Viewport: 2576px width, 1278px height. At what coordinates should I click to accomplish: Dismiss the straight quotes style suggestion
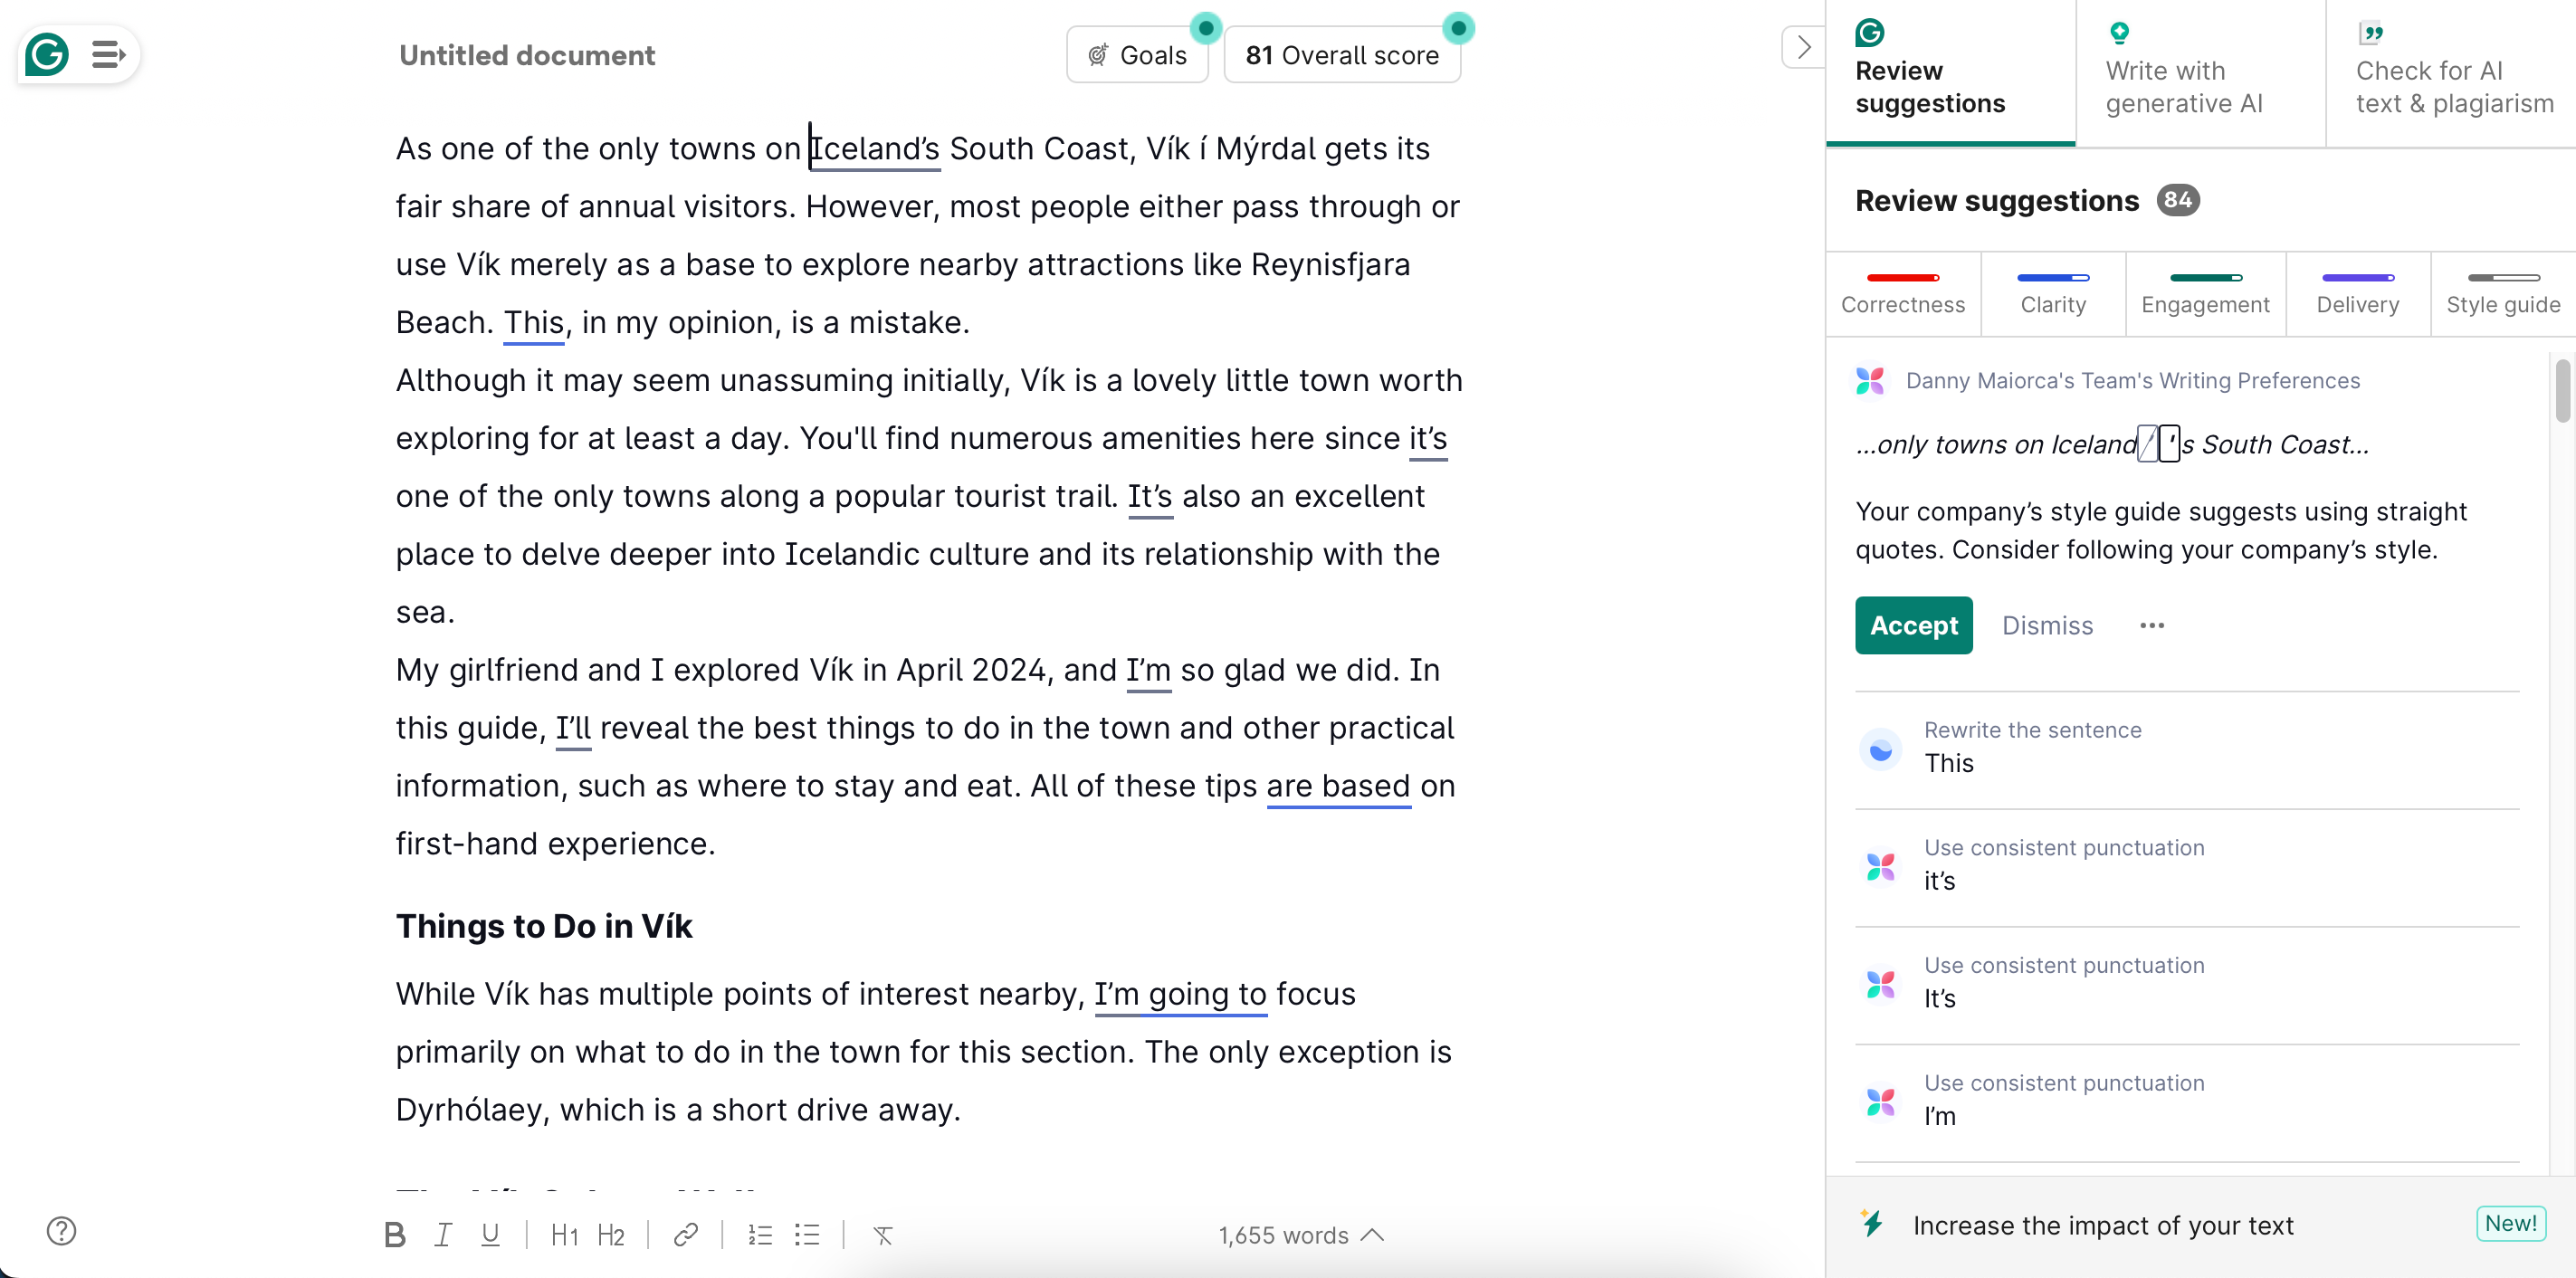tap(2048, 625)
